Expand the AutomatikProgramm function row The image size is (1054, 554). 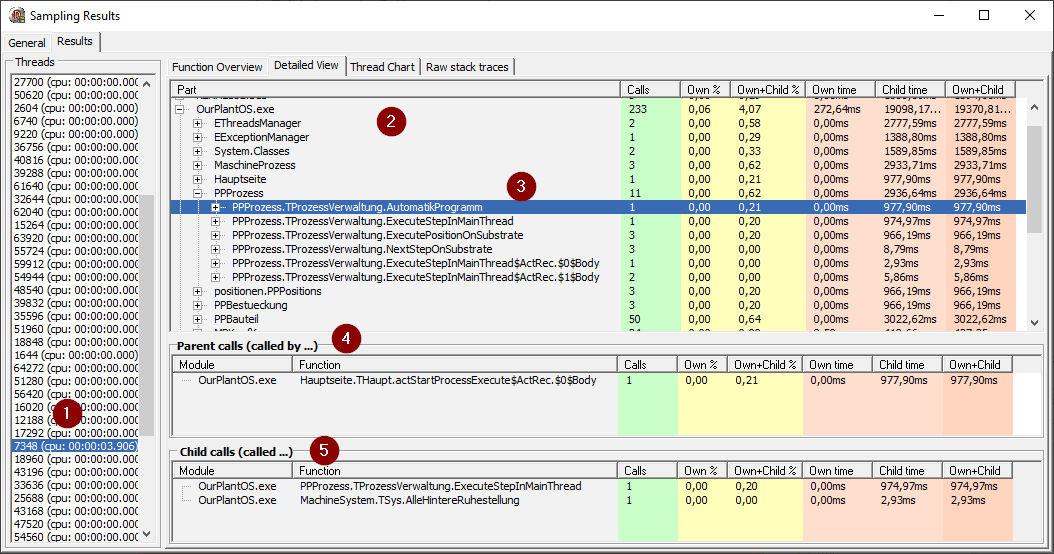[x=216, y=207]
